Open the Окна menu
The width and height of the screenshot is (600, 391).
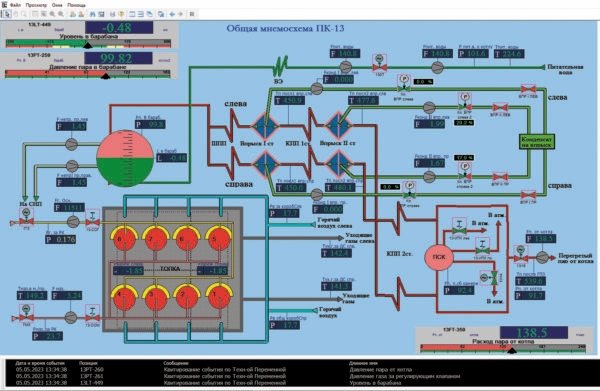(57, 5)
